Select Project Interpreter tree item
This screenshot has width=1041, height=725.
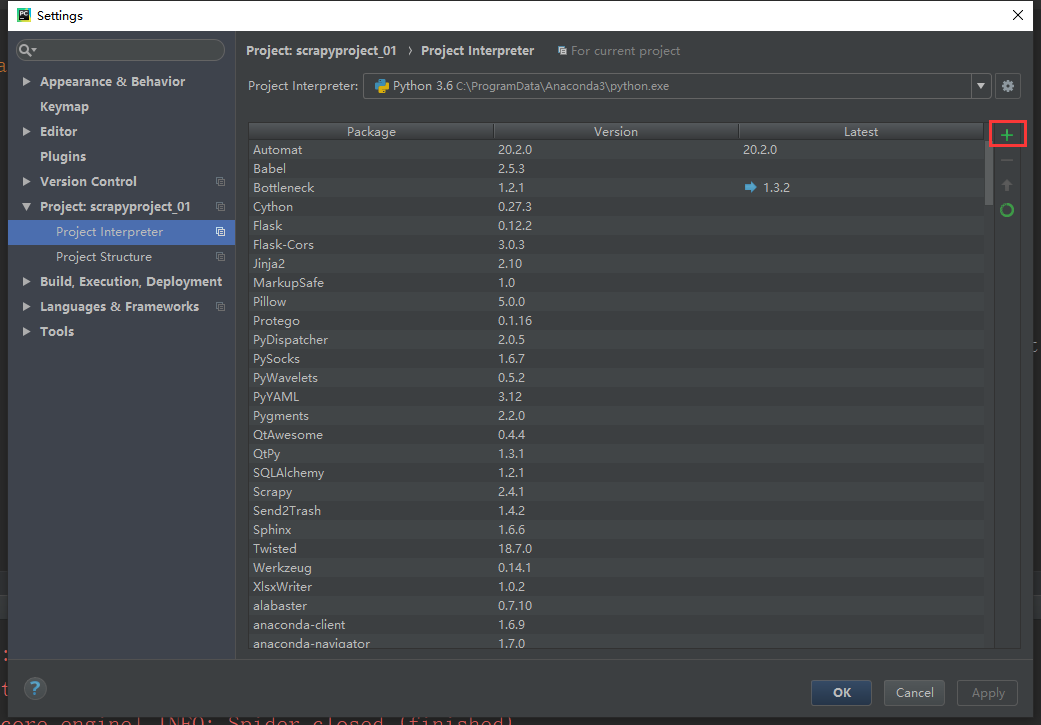(121, 232)
